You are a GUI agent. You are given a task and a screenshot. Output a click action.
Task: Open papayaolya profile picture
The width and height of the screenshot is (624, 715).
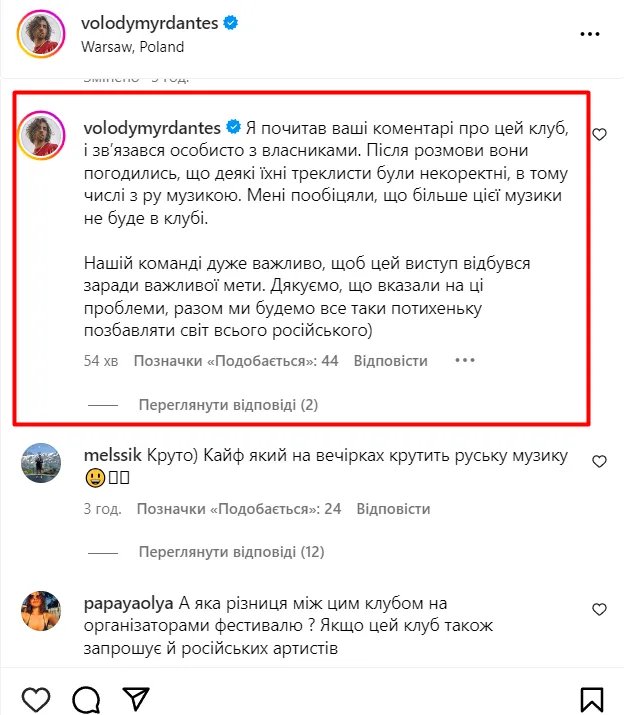[x=41, y=611]
